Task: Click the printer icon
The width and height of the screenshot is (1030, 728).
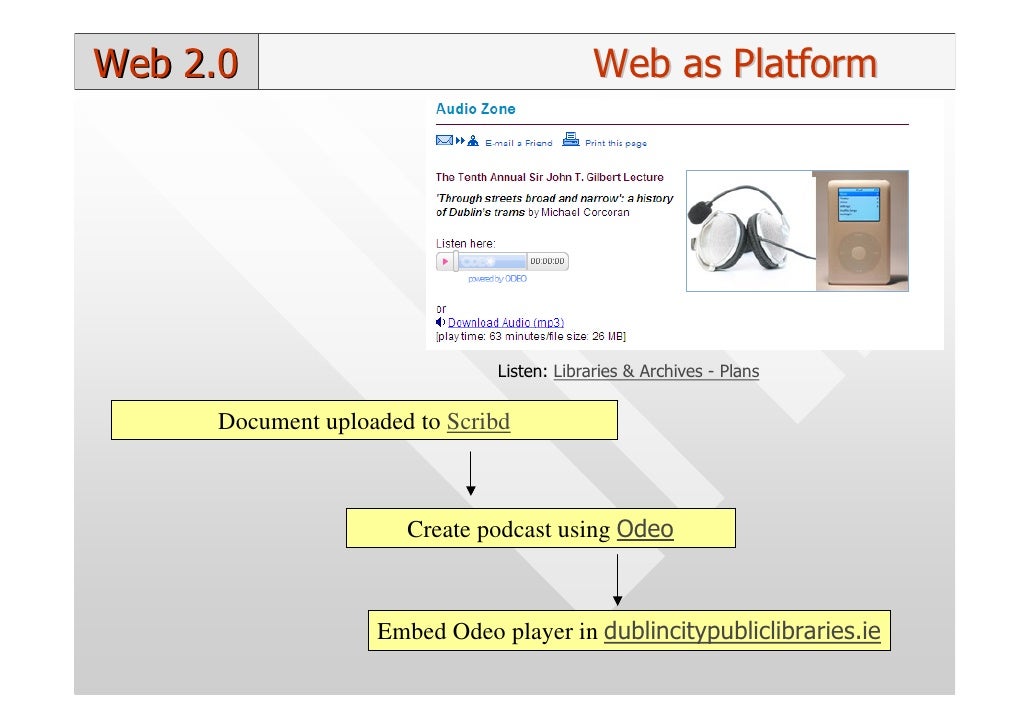Action: click(571, 139)
